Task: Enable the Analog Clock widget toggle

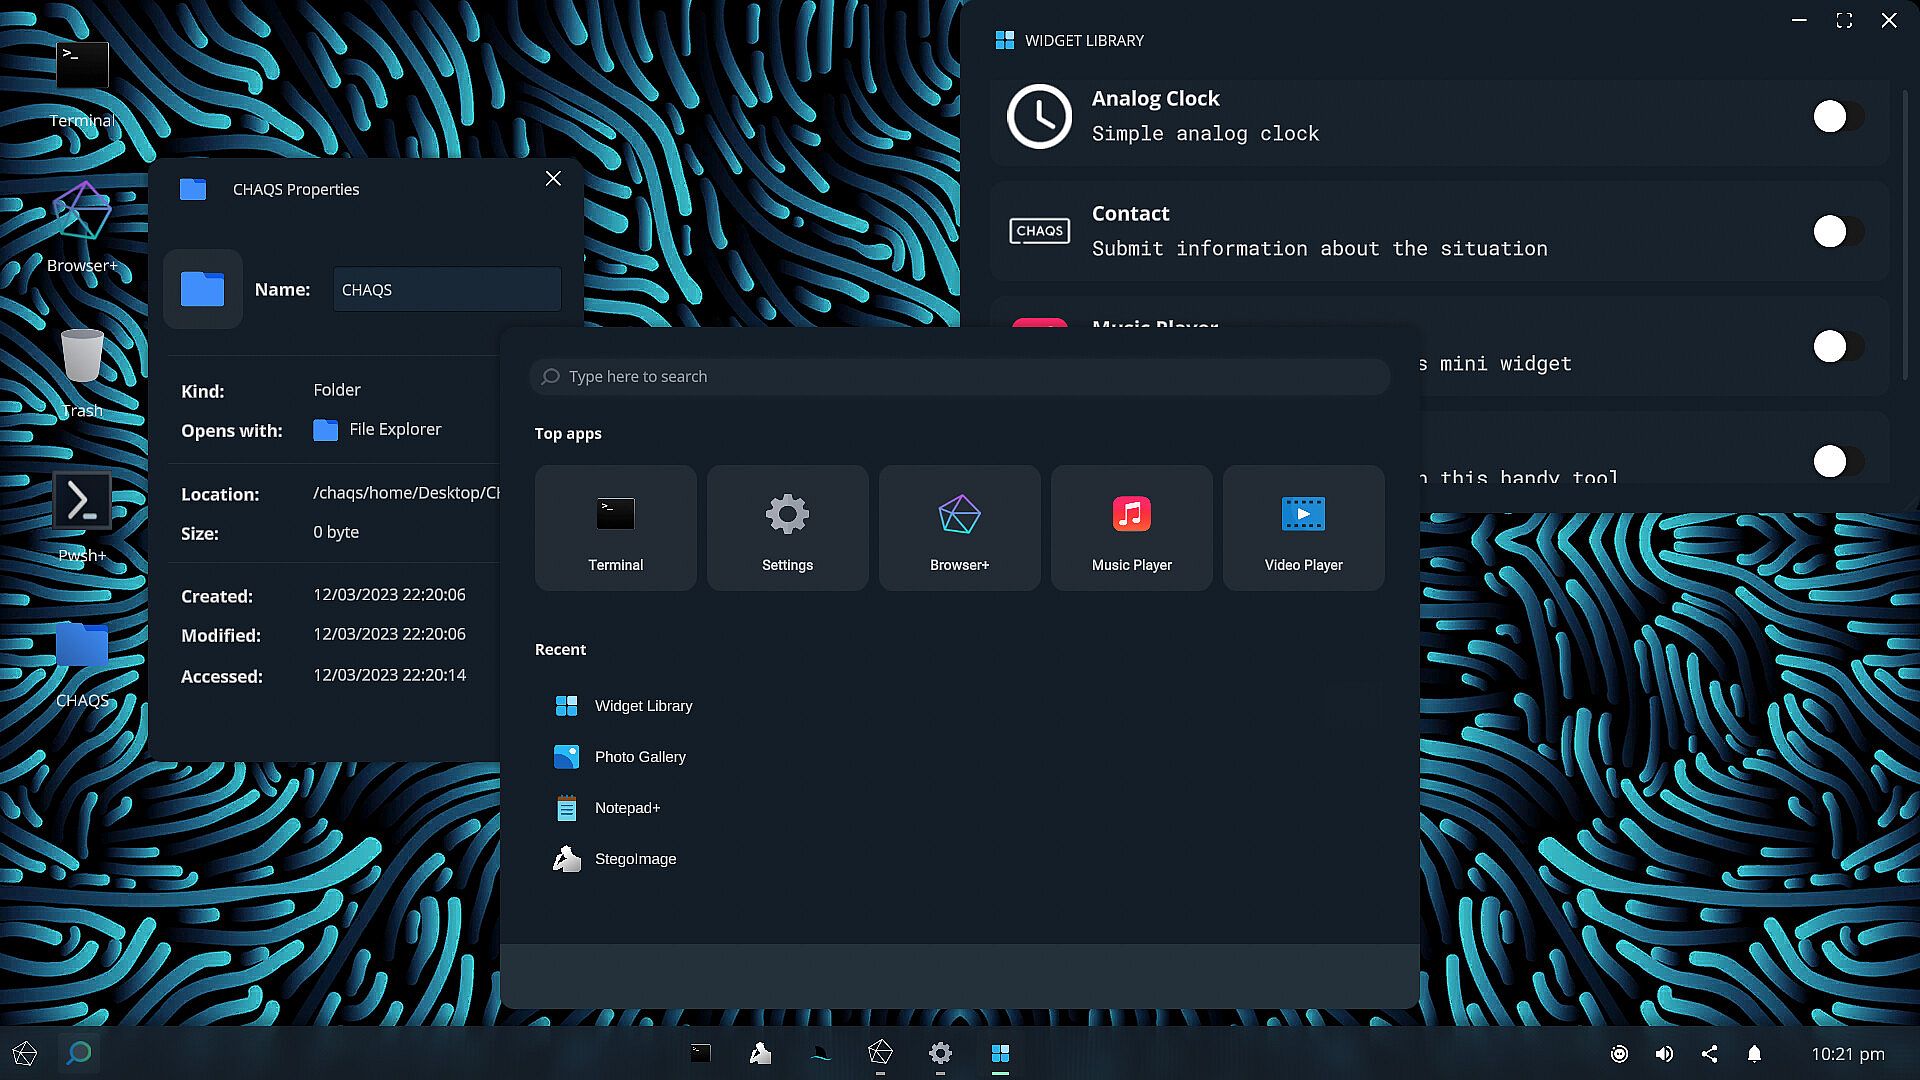Action: click(1838, 116)
